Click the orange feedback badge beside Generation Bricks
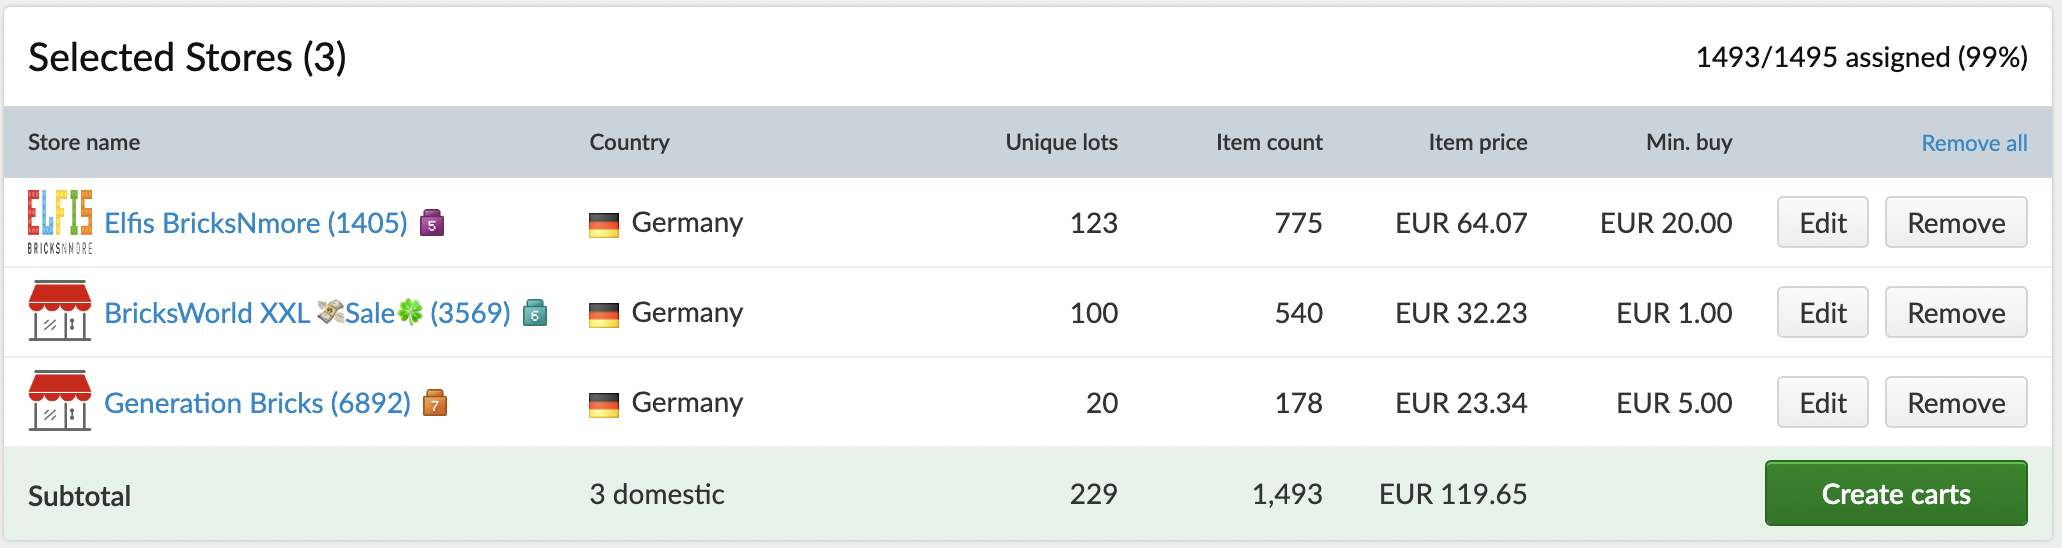The image size is (2062, 548). coord(435,403)
